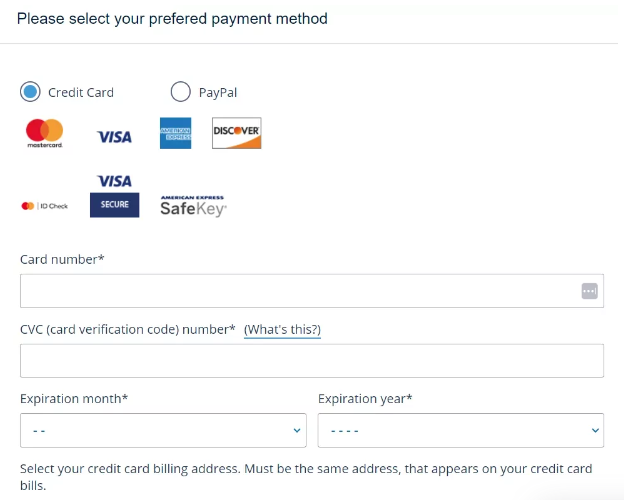This screenshot has width=624, height=500.
Task: Select the Credit Card radio button
Action: tap(30, 92)
